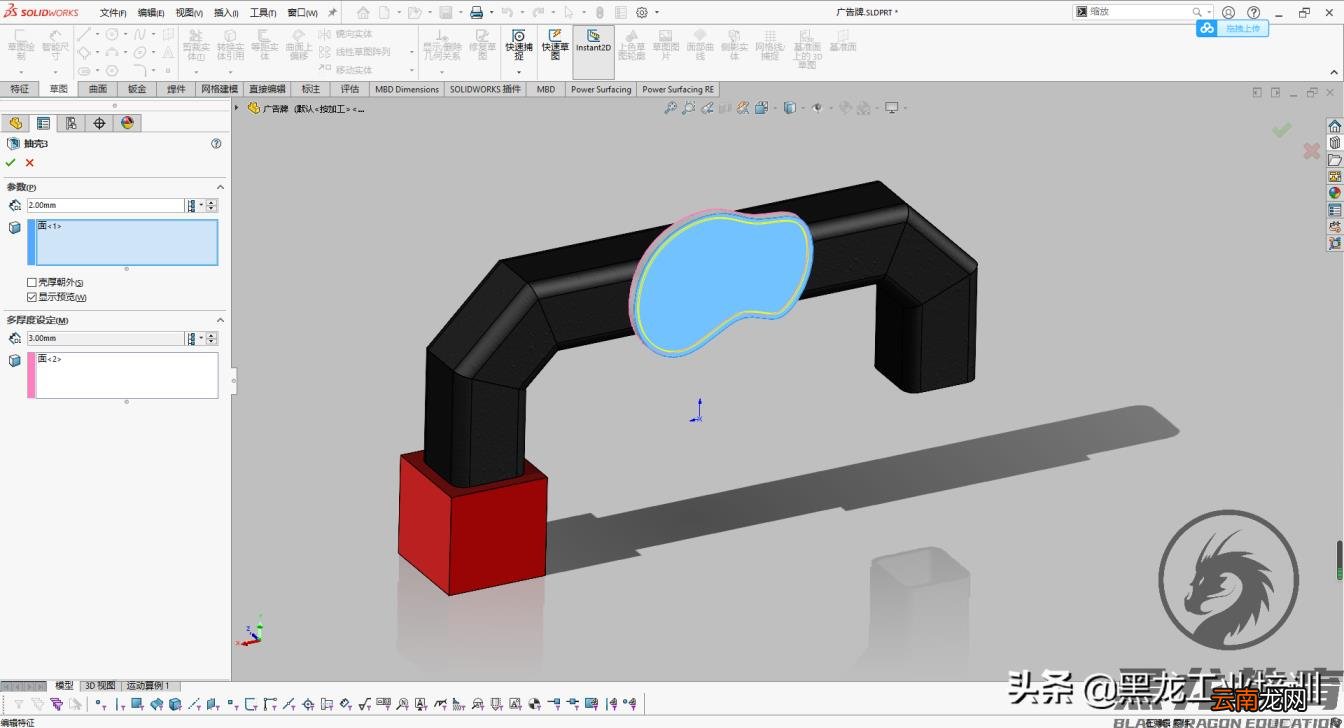Open the user login account icon
This screenshot has width=1344, height=728.
tap(1229, 13)
